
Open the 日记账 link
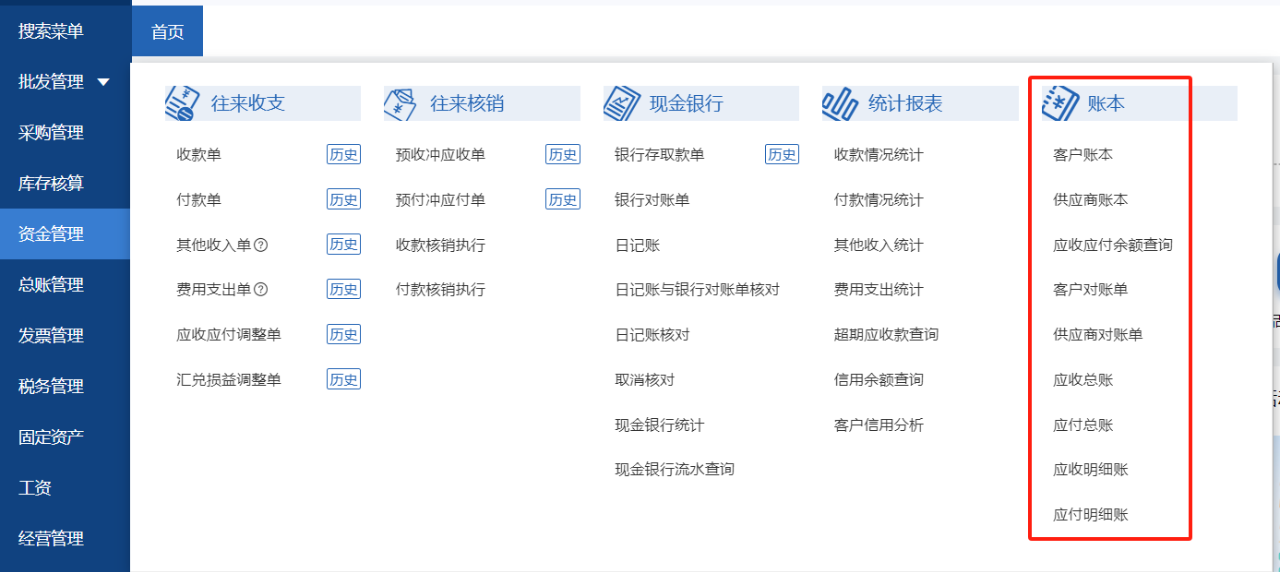637,245
